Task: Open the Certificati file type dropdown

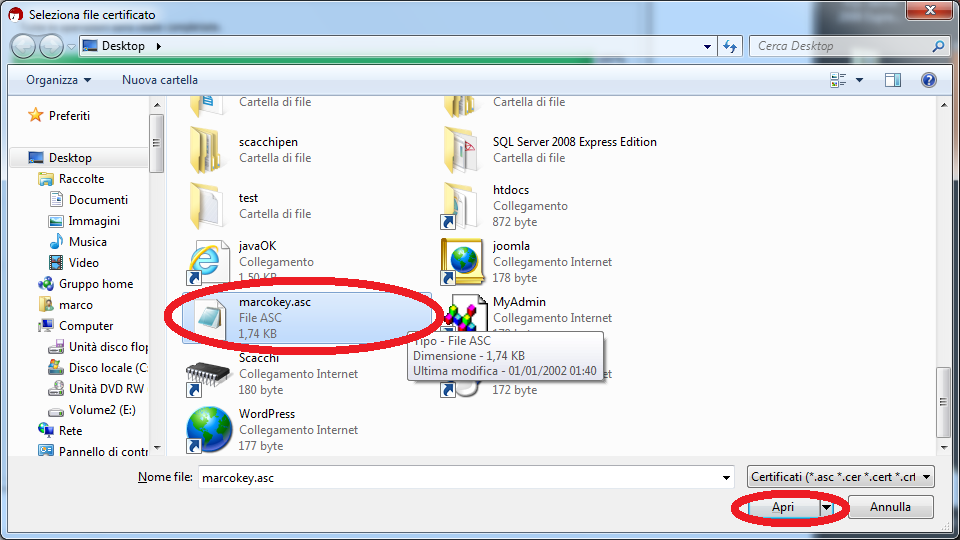Action: point(840,477)
